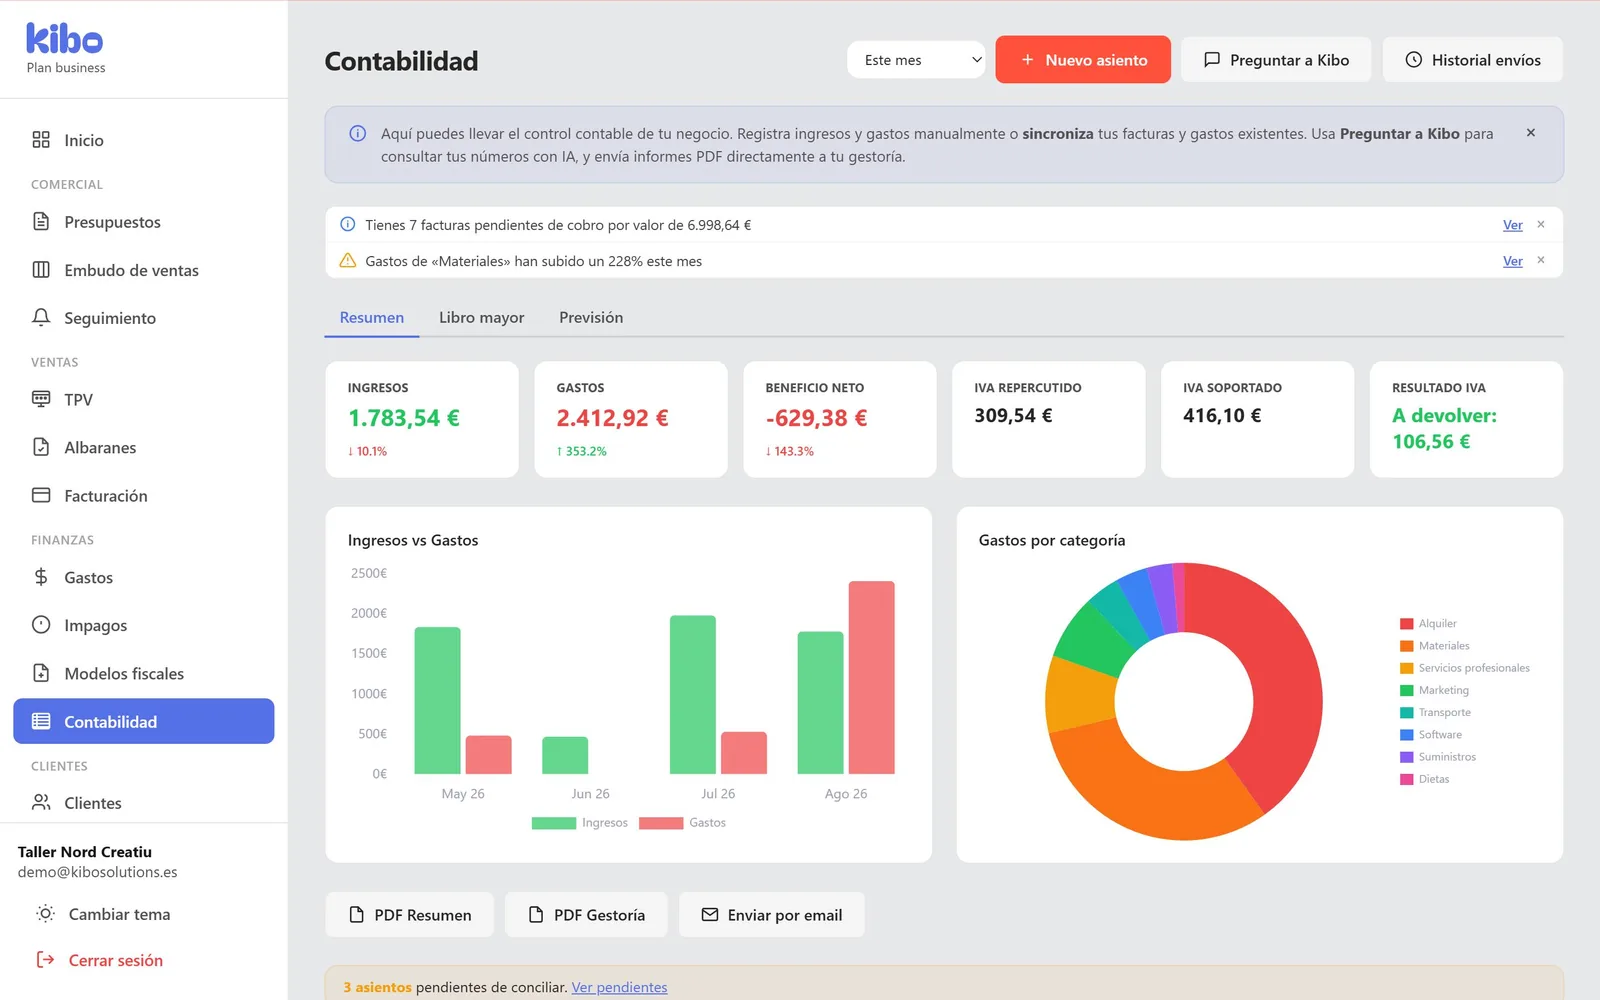Click Cerrar sesión logout icon
Screen dimensions: 1600x1000
(x=45, y=960)
